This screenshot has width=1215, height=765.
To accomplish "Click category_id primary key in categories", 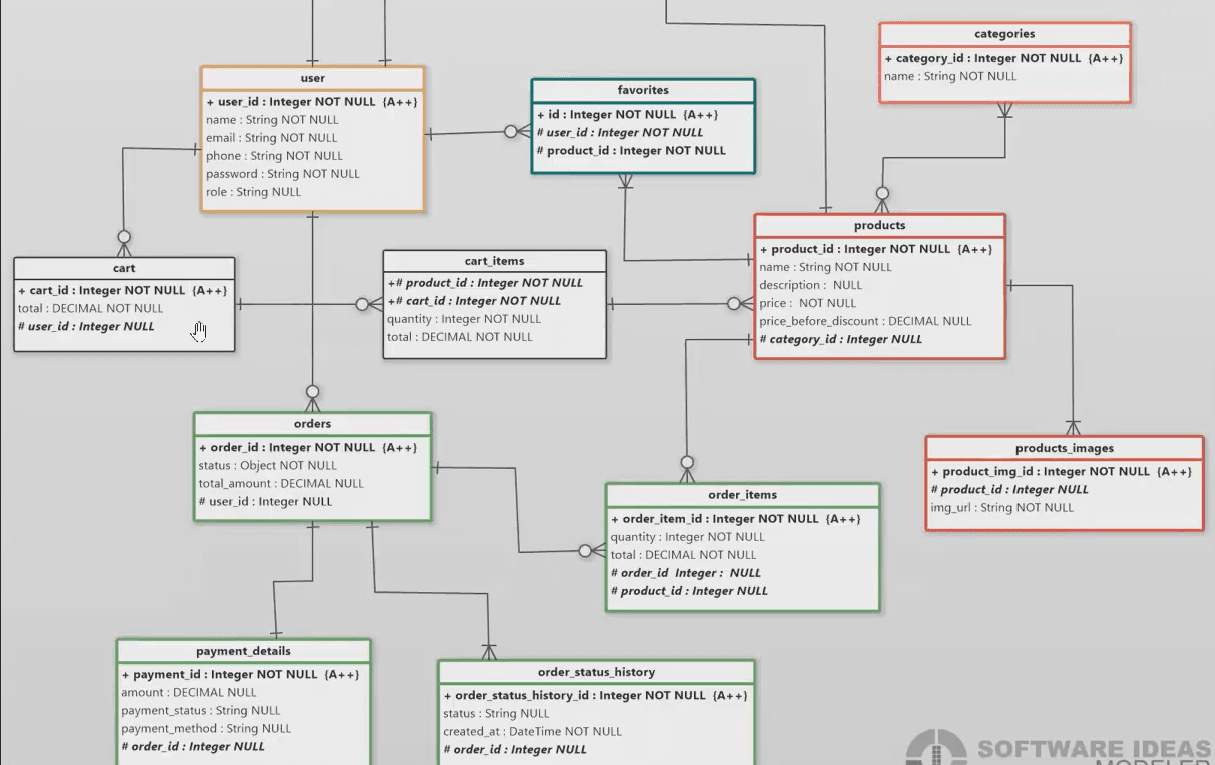I will (1004, 59).
